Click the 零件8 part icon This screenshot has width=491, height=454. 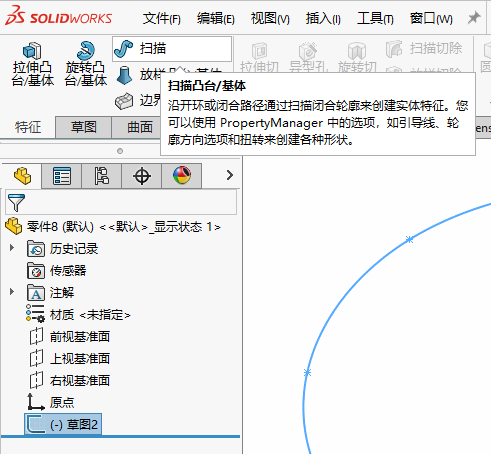point(14,226)
